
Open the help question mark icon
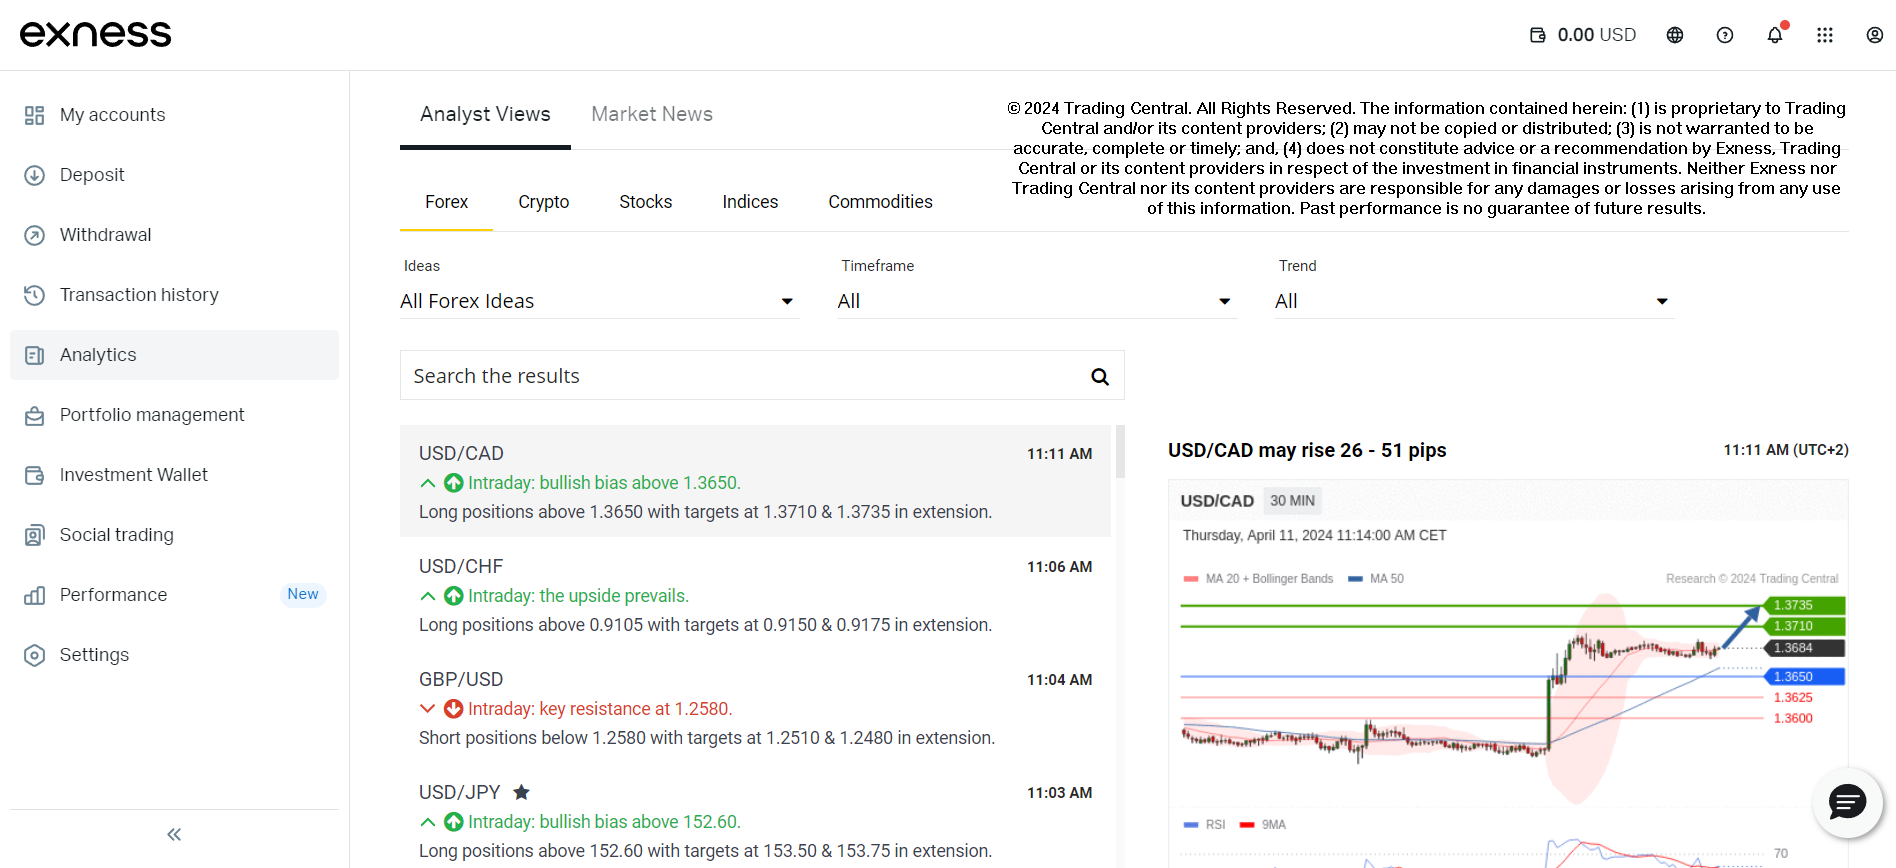pyautogui.click(x=1725, y=35)
